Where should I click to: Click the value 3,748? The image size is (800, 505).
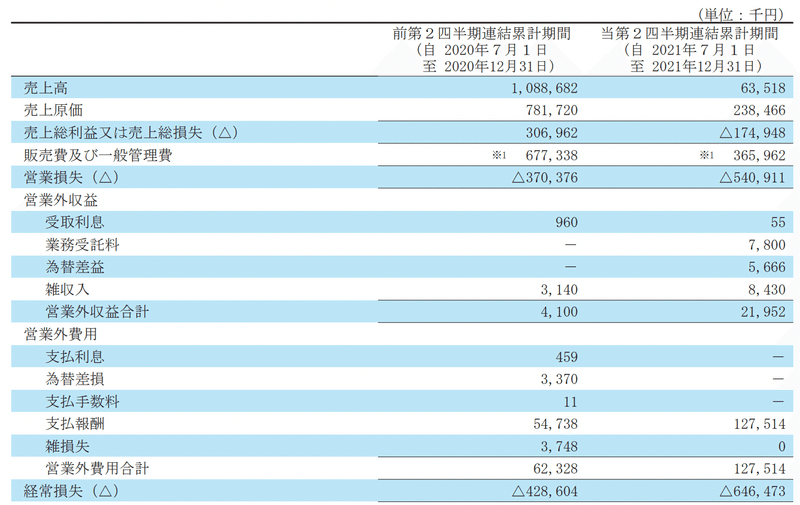pos(559,447)
